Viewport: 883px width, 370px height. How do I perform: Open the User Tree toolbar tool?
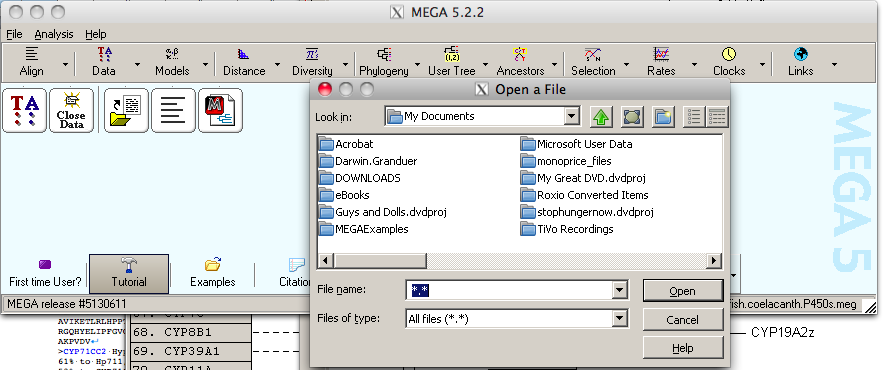[452, 62]
